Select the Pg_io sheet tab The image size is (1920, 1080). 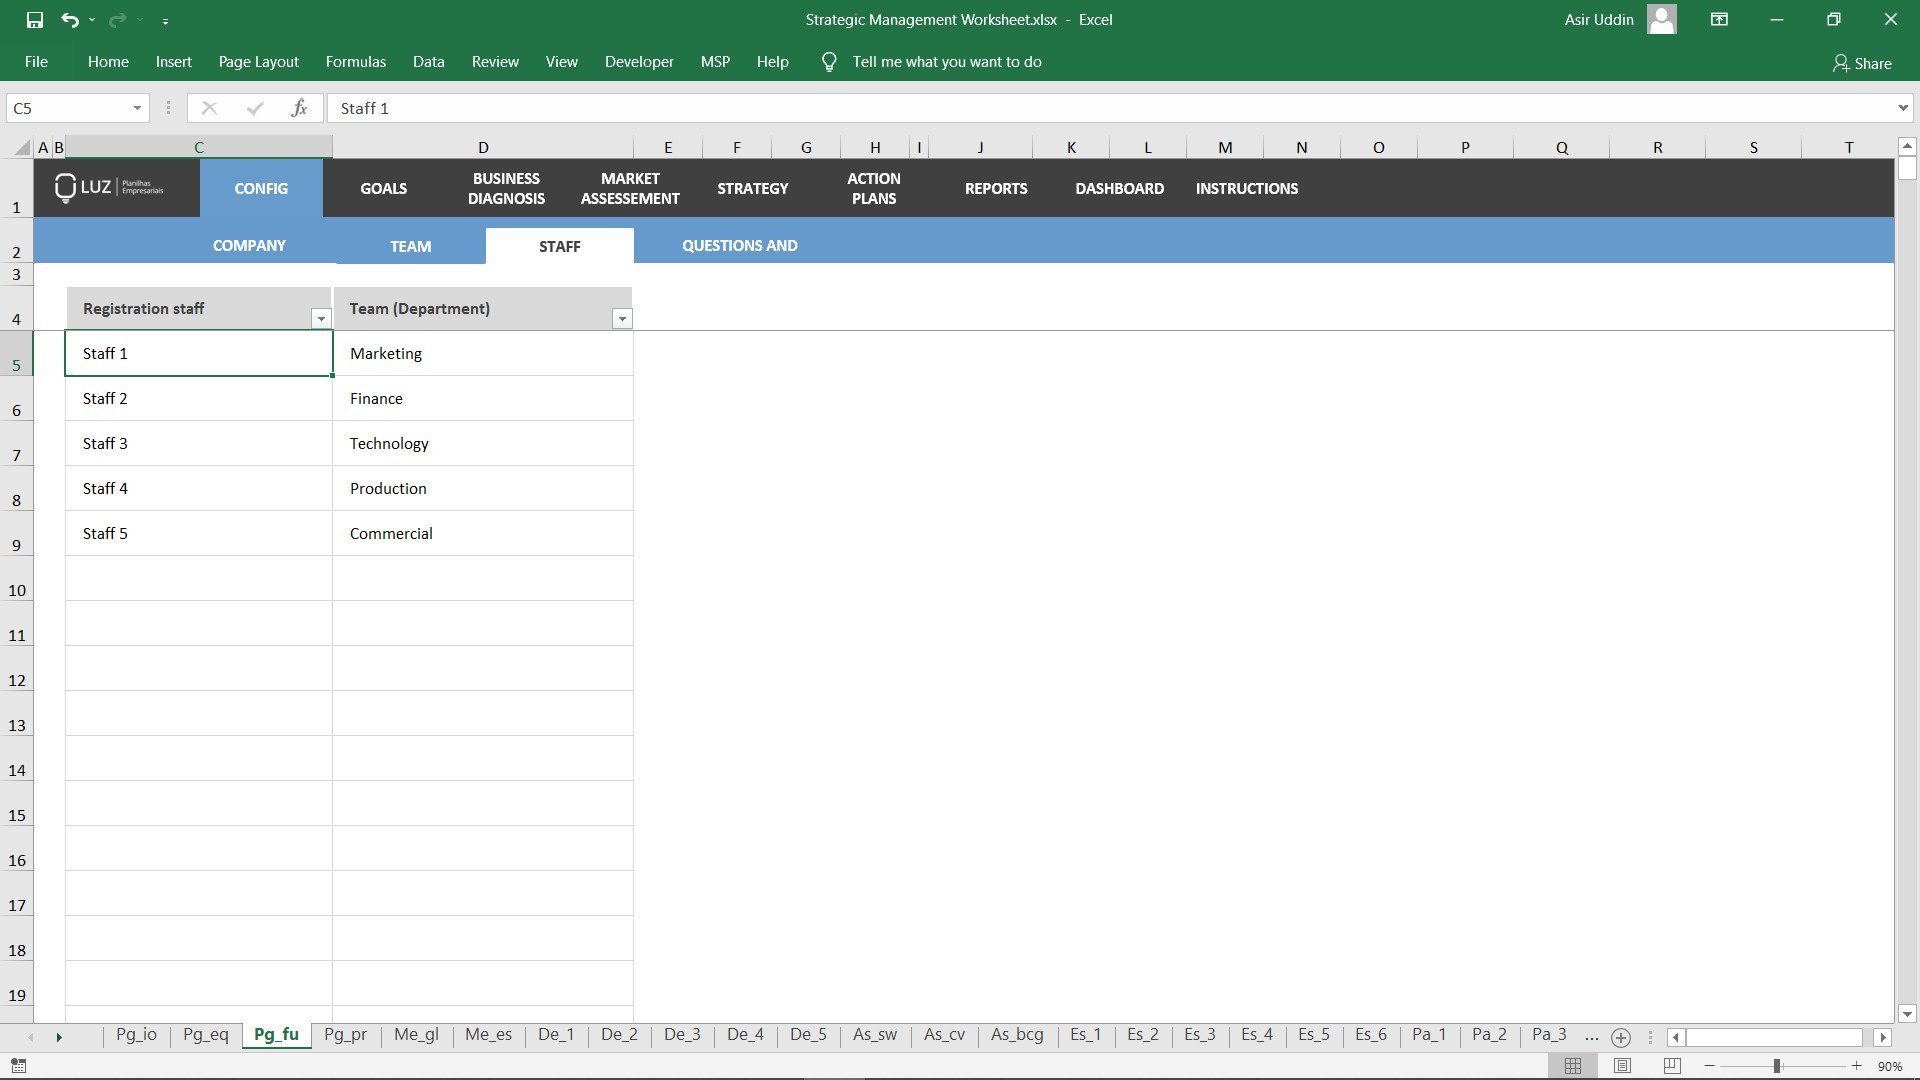click(136, 1035)
